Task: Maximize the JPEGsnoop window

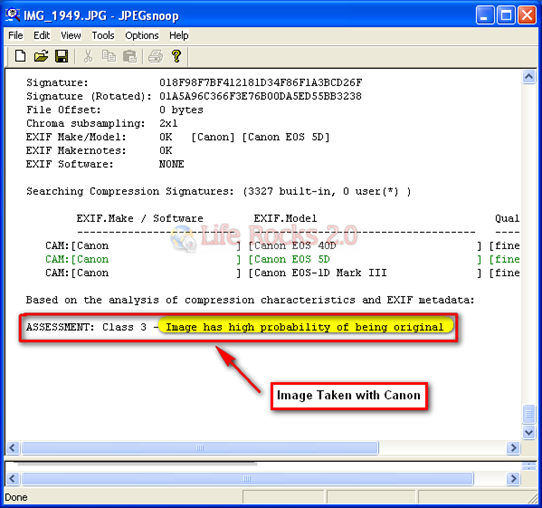Action: click(506, 15)
